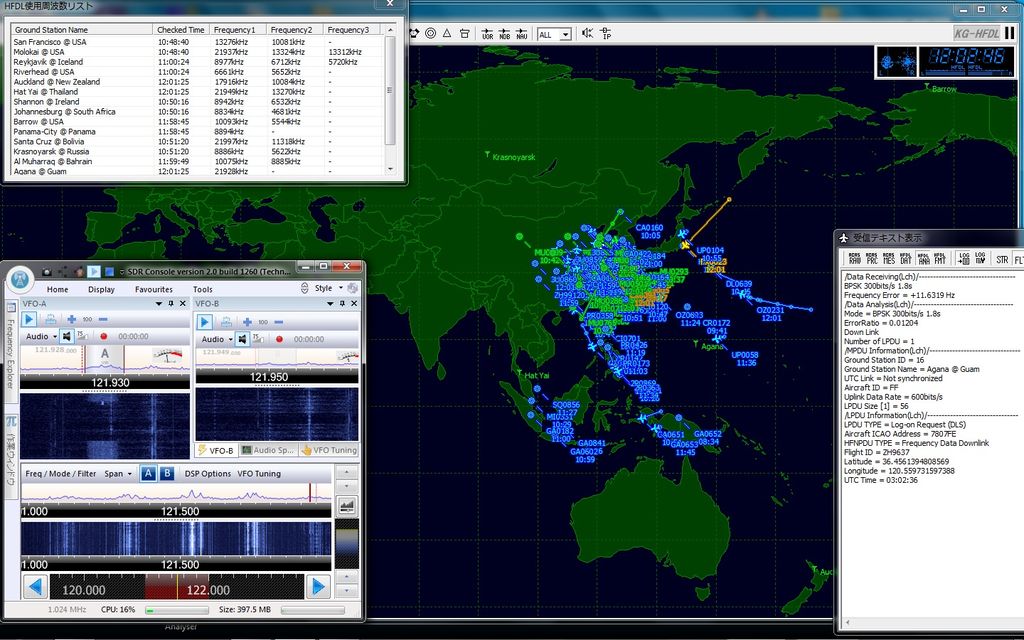1024x640 pixels.
Task: Toggle the HFDL FMT button in receive panel
Action: point(941,260)
